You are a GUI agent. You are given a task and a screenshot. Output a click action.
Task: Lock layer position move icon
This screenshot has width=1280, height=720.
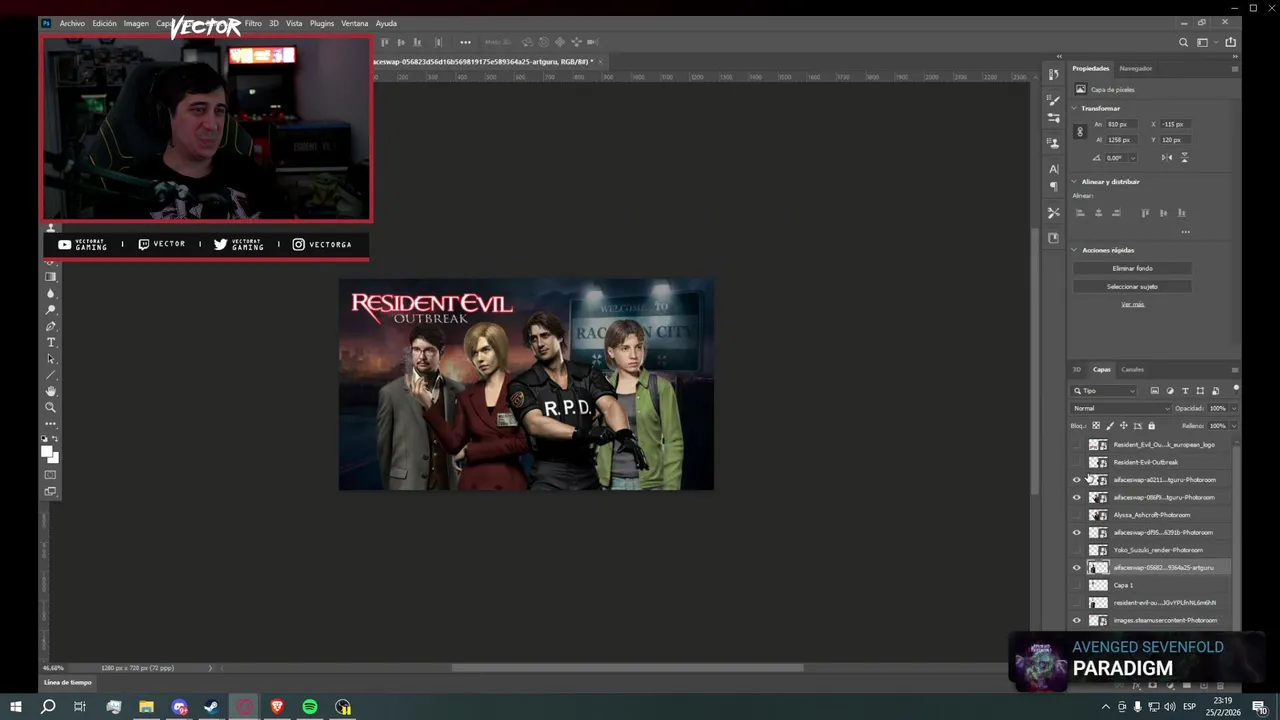[1123, 426]
